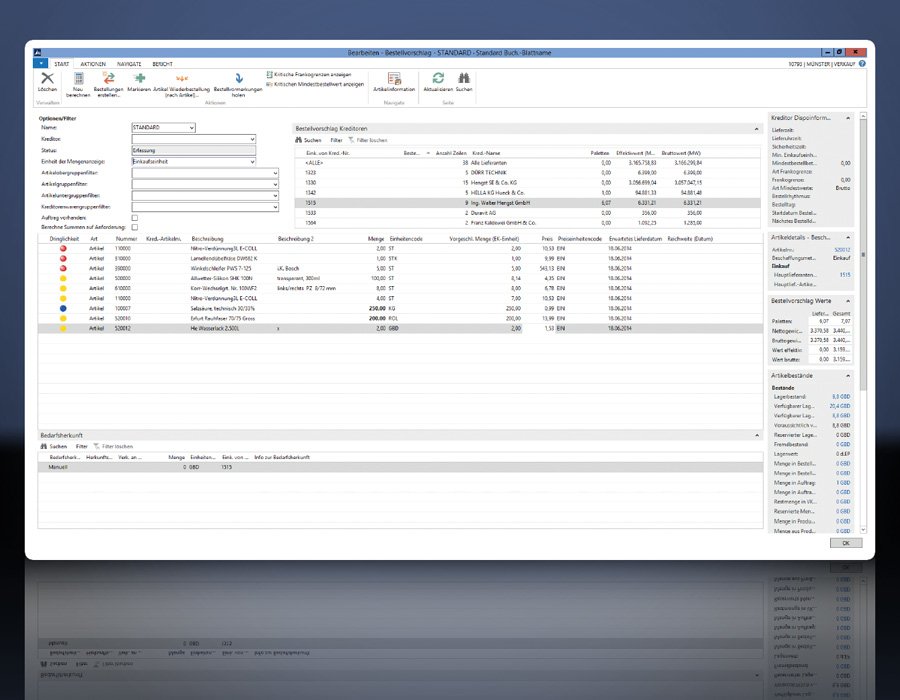Click the green Markieren plus icon
Viewport: 900px width, 700px height.
(139, 79)
